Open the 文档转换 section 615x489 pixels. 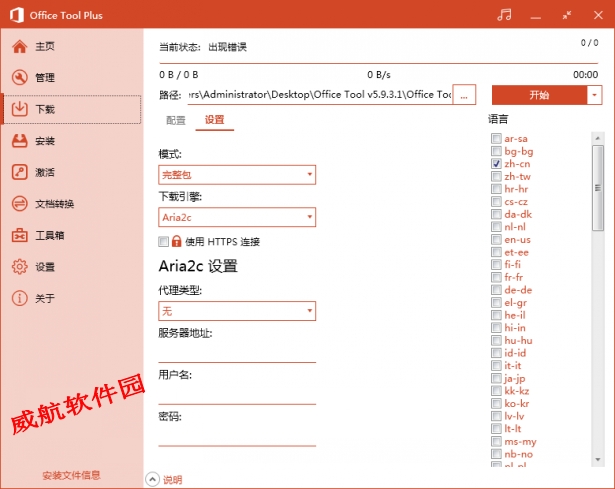[x=71, y=204]
